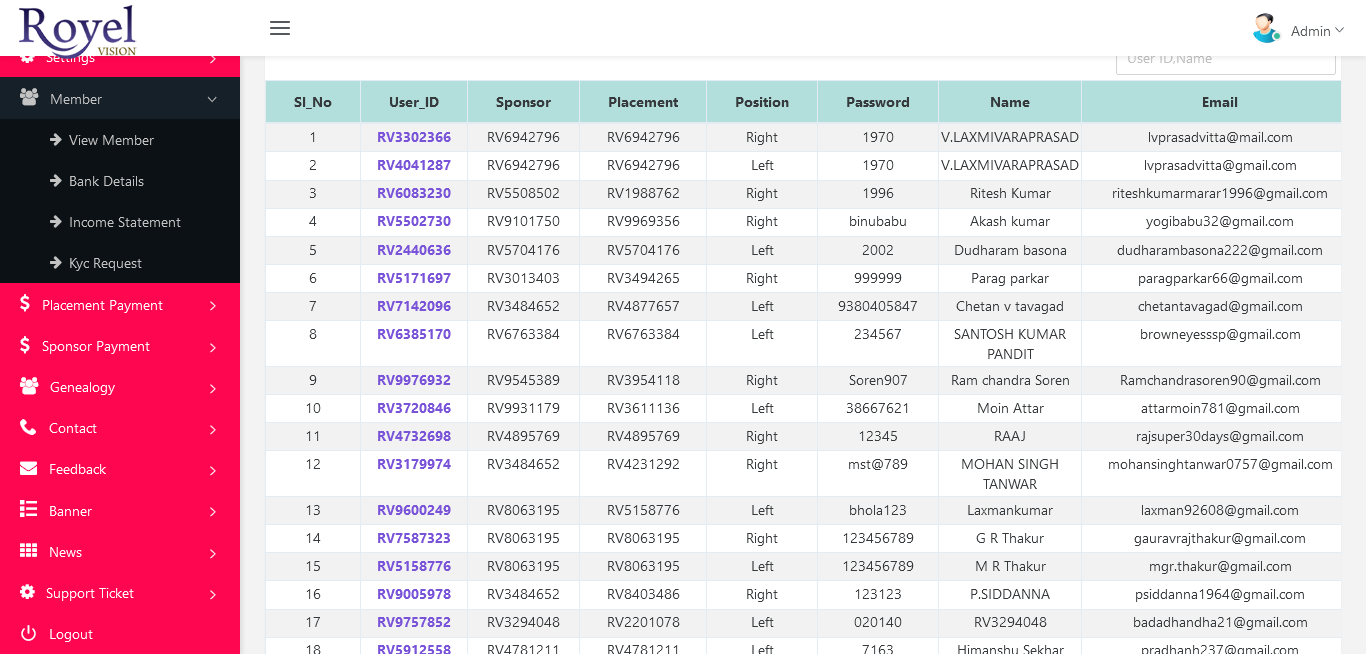Screen dimensions: 1366x654
Task: Open user link RV7587323
Action: click(414, 538)
